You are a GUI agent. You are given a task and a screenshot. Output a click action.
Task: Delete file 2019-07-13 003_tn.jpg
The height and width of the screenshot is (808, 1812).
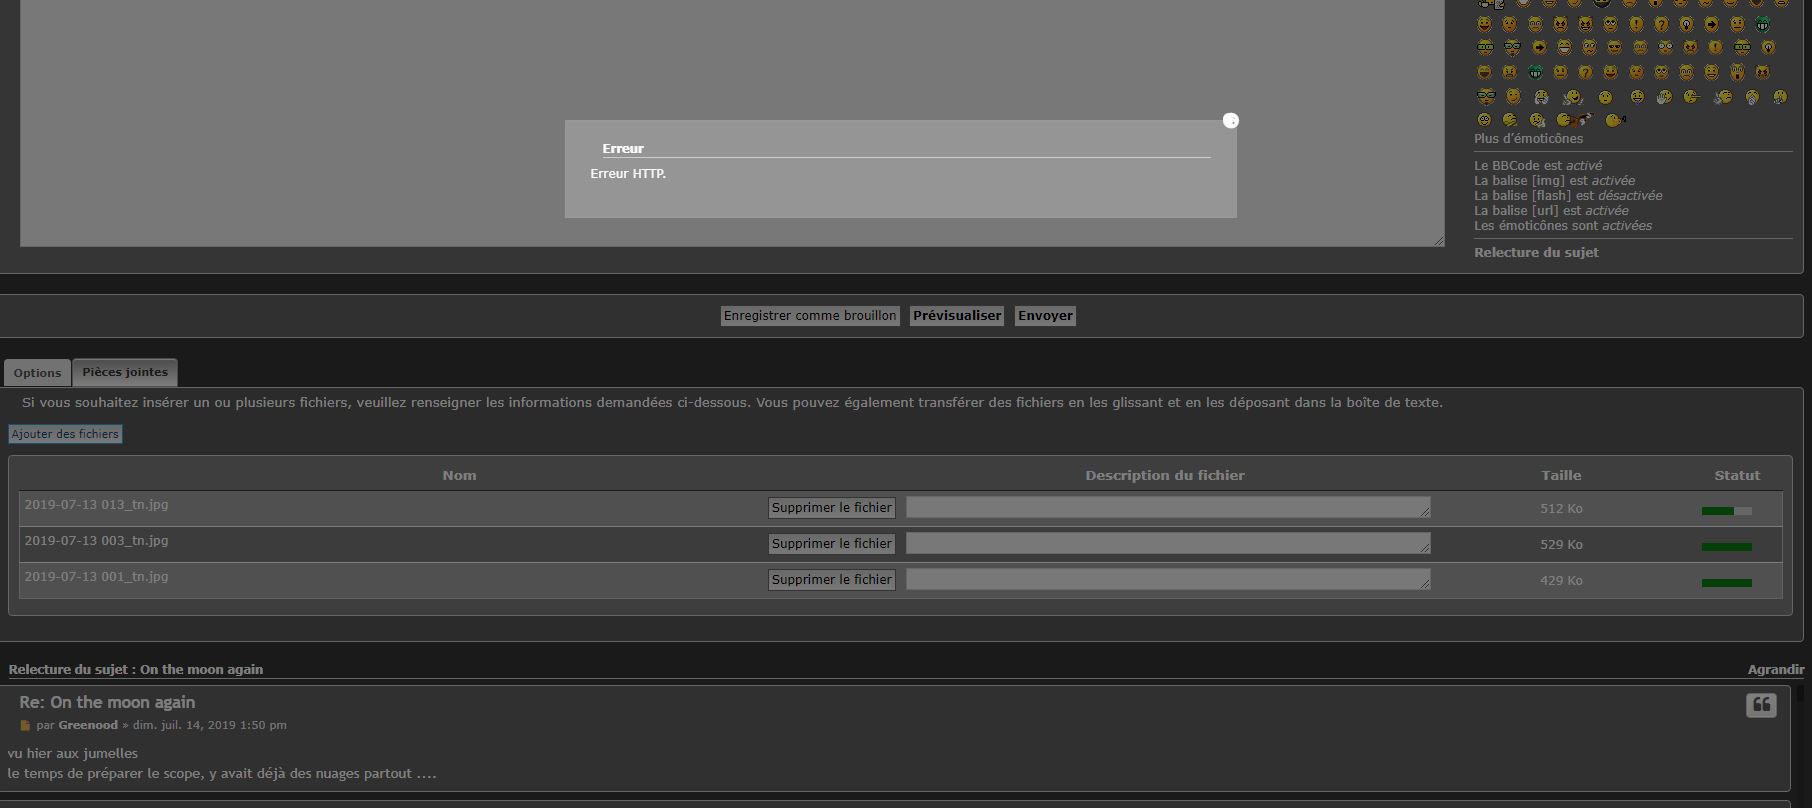pyautogui.click(x=832, y=544)
